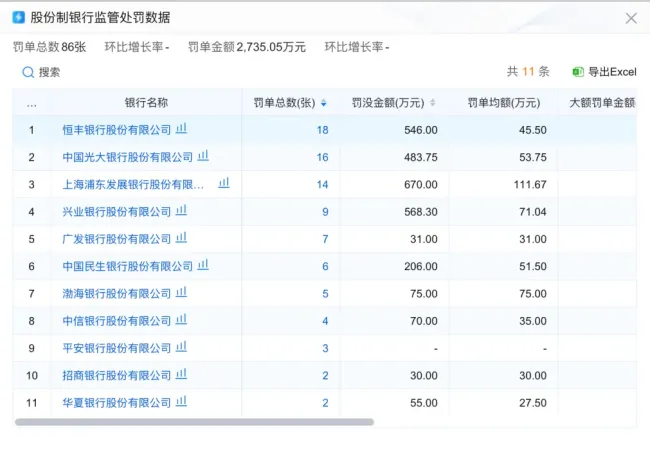Viewport: 650px width, 463px height.
Task: Close the 股份制银行监管处罚数据 dialog
Action: (x=631, y=18)
